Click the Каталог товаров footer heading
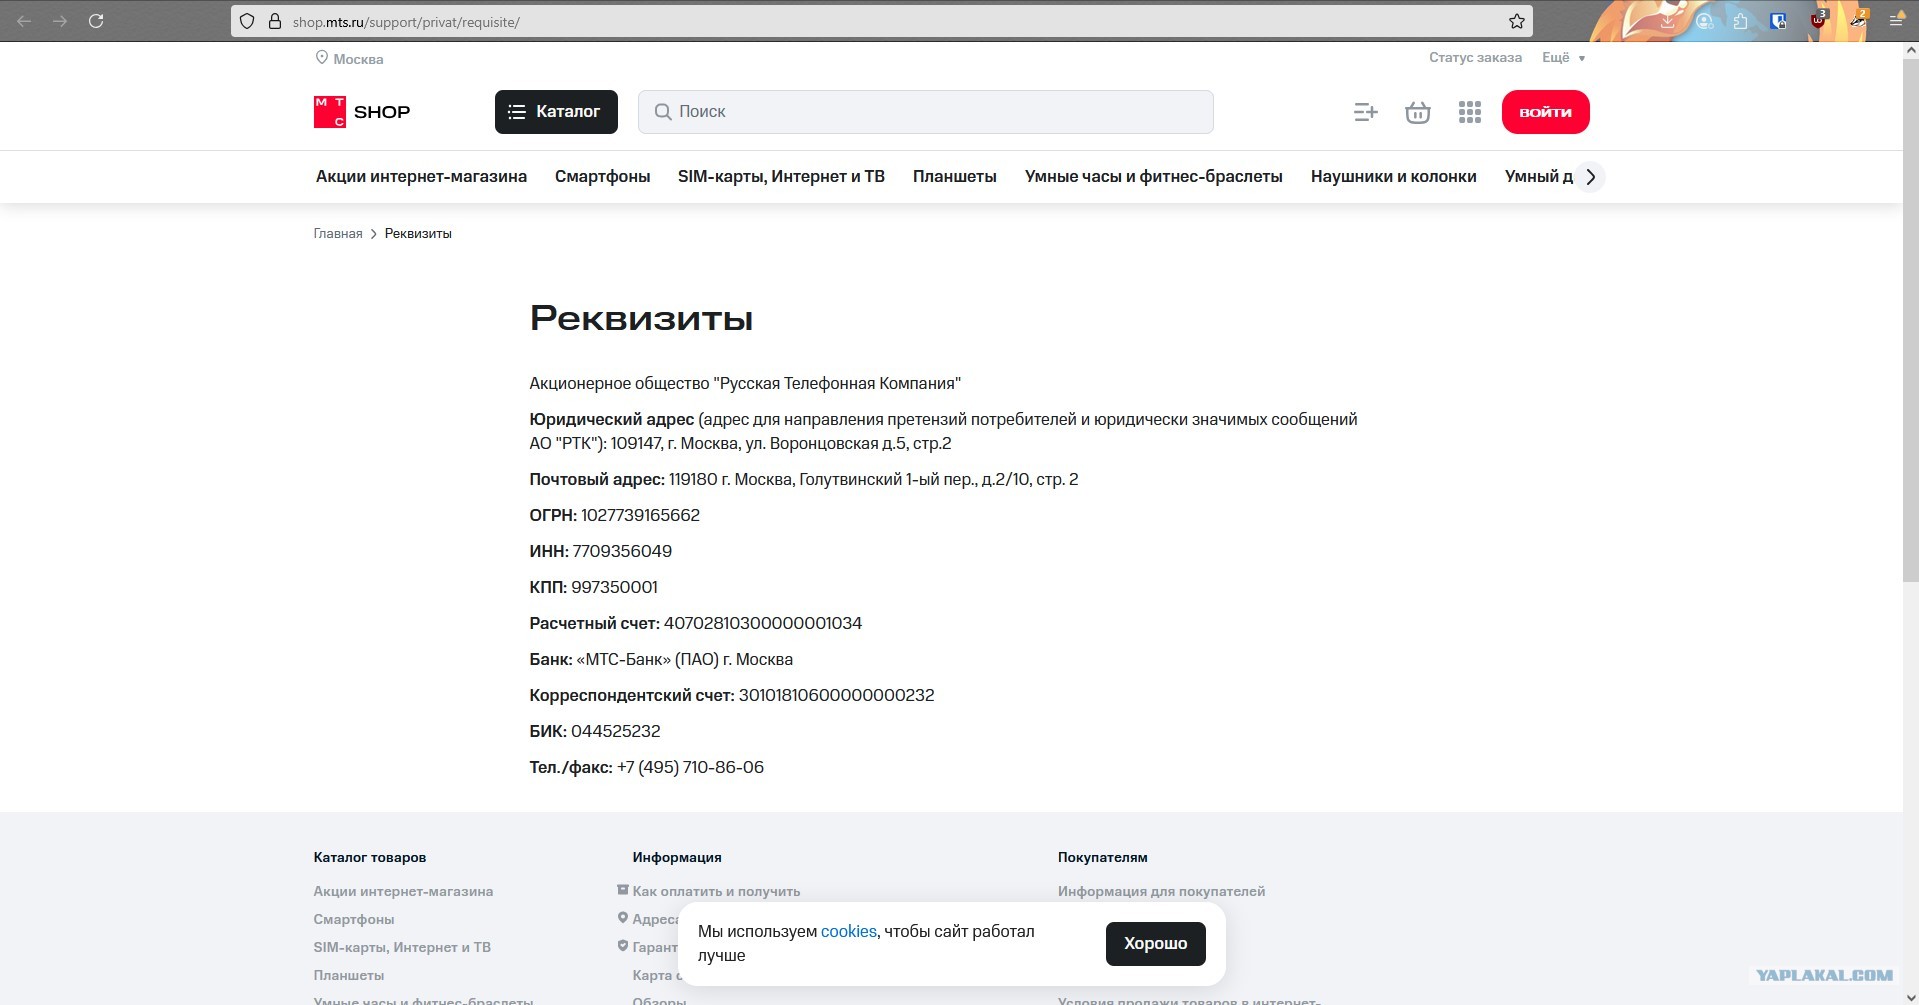The width and height of the screenshot is (1919, 1005). coord(370,857)
